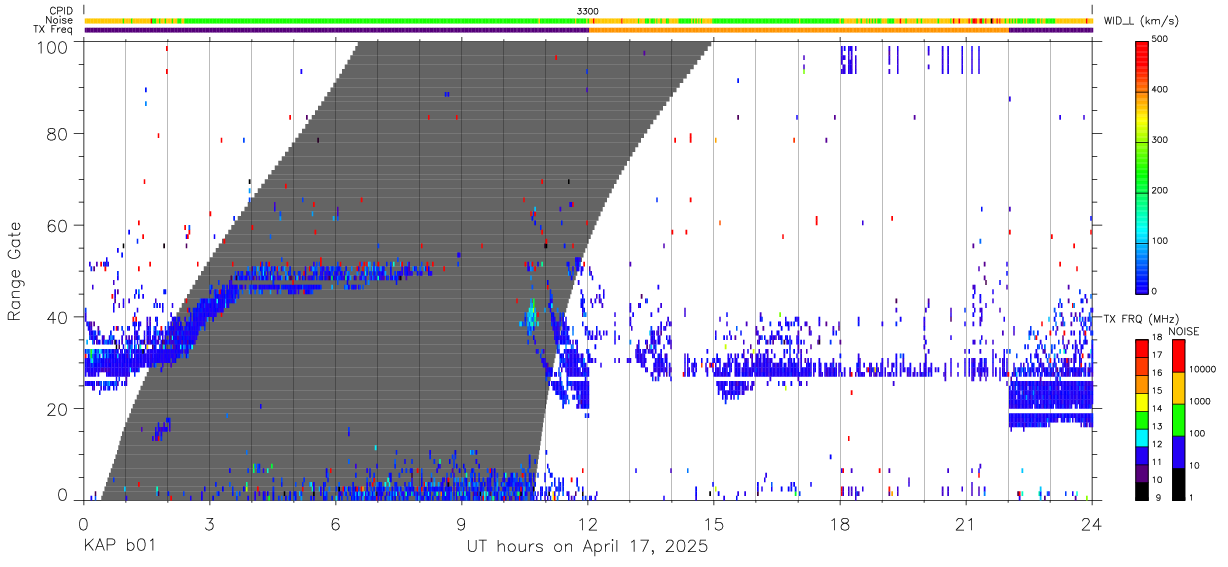This screenshot has width=1228, height=567.
Task: Click range gate axis tick 20
Action: click(x=57, y=409)
